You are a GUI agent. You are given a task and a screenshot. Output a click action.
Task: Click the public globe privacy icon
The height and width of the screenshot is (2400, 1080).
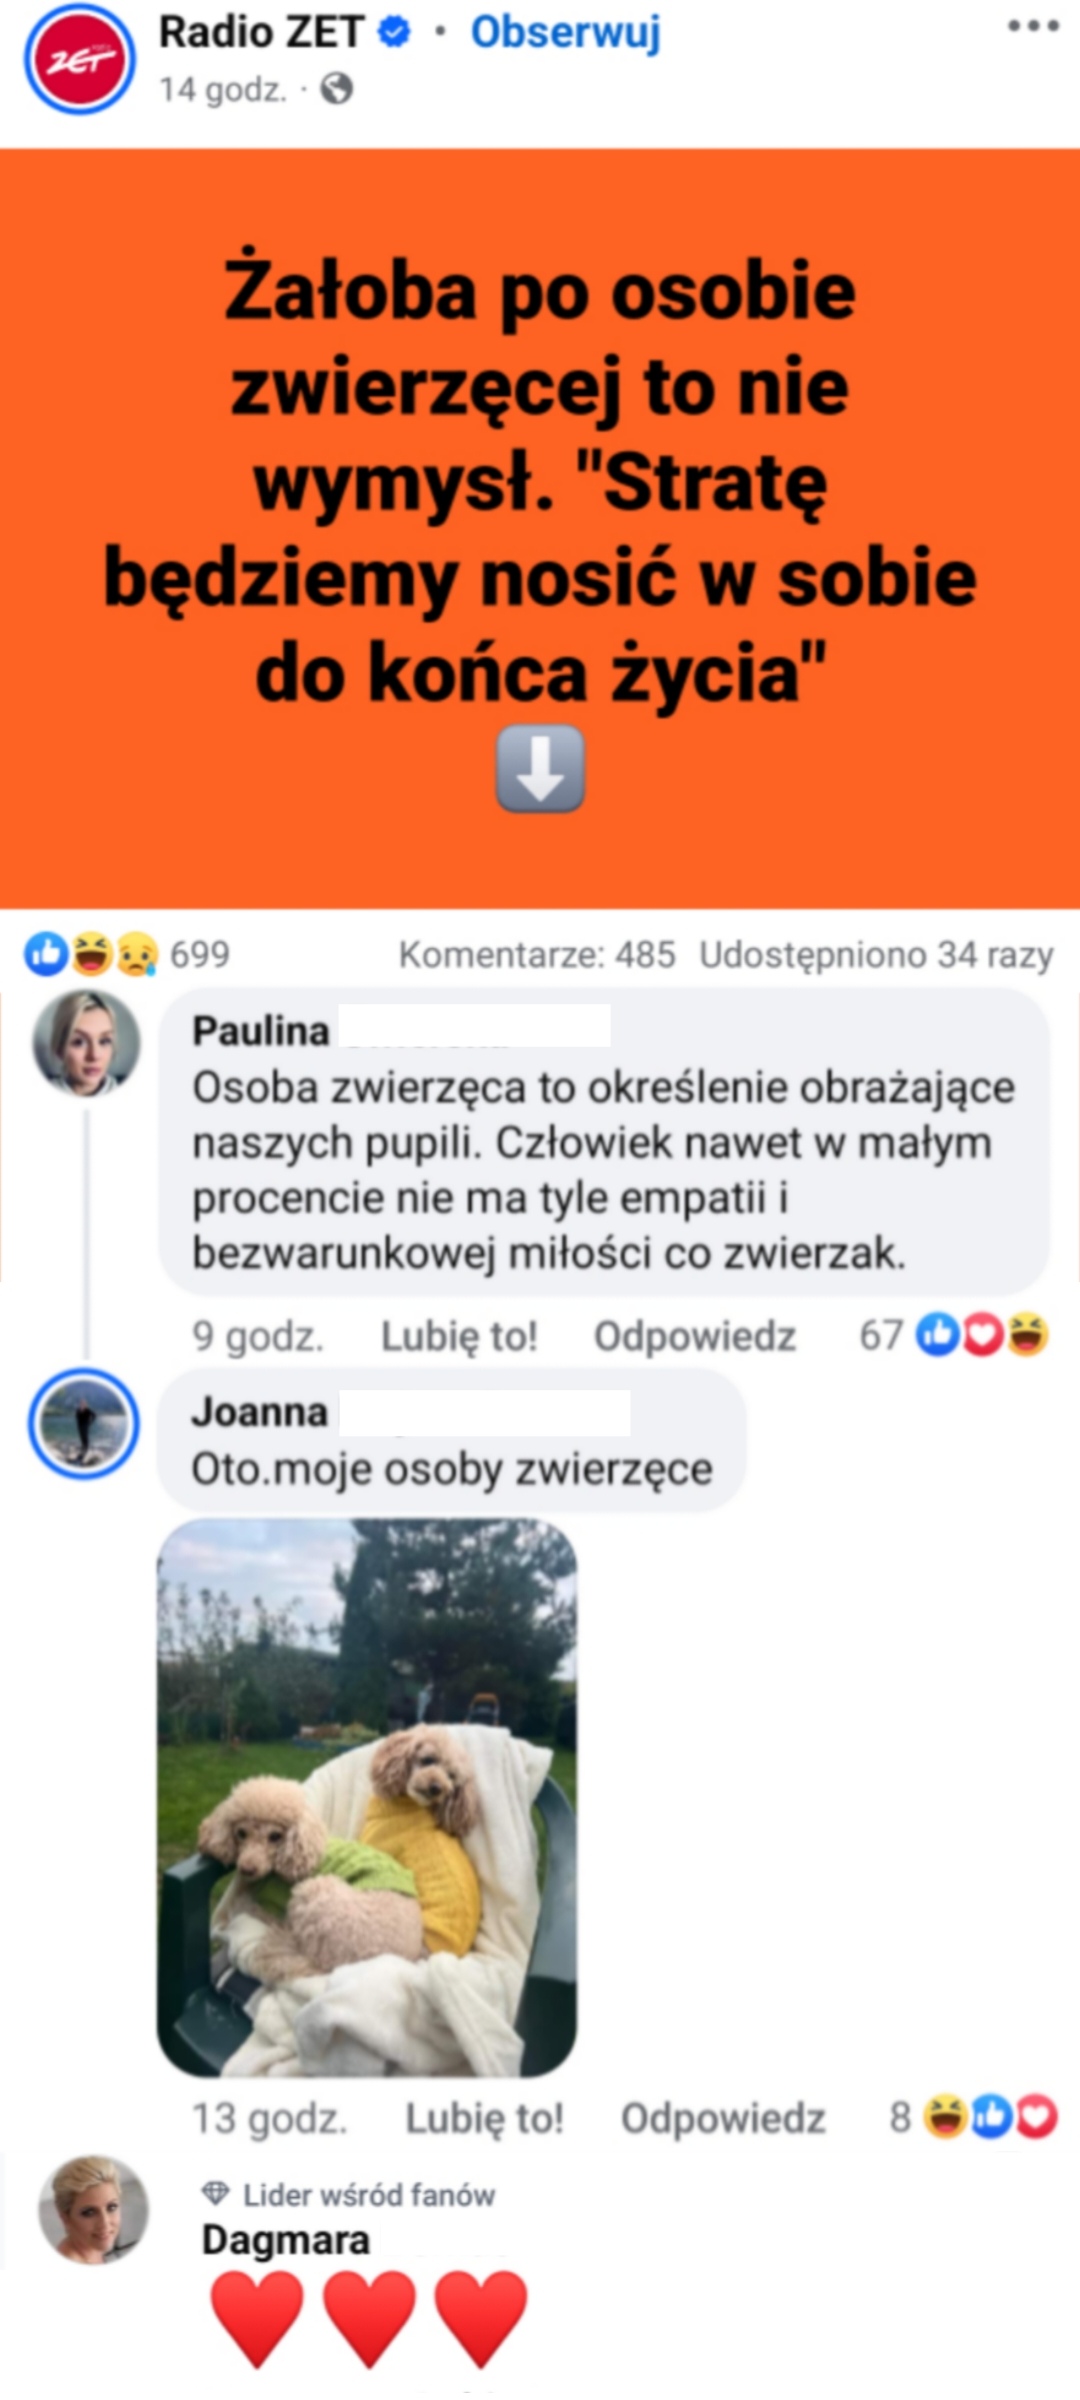click(337, 90)
